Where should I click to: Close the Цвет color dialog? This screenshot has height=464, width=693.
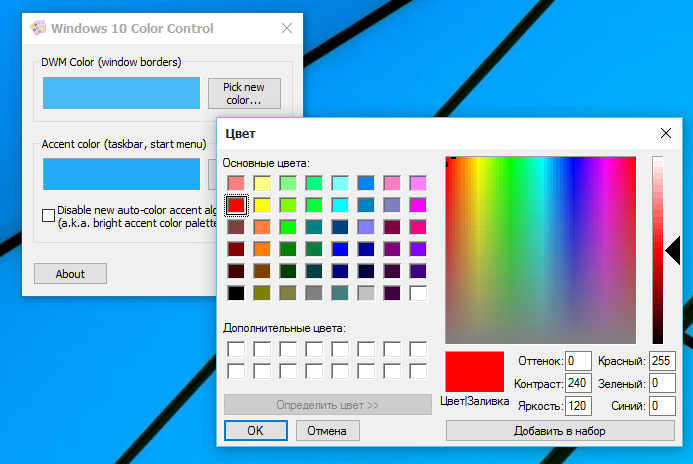click(666, 133)
